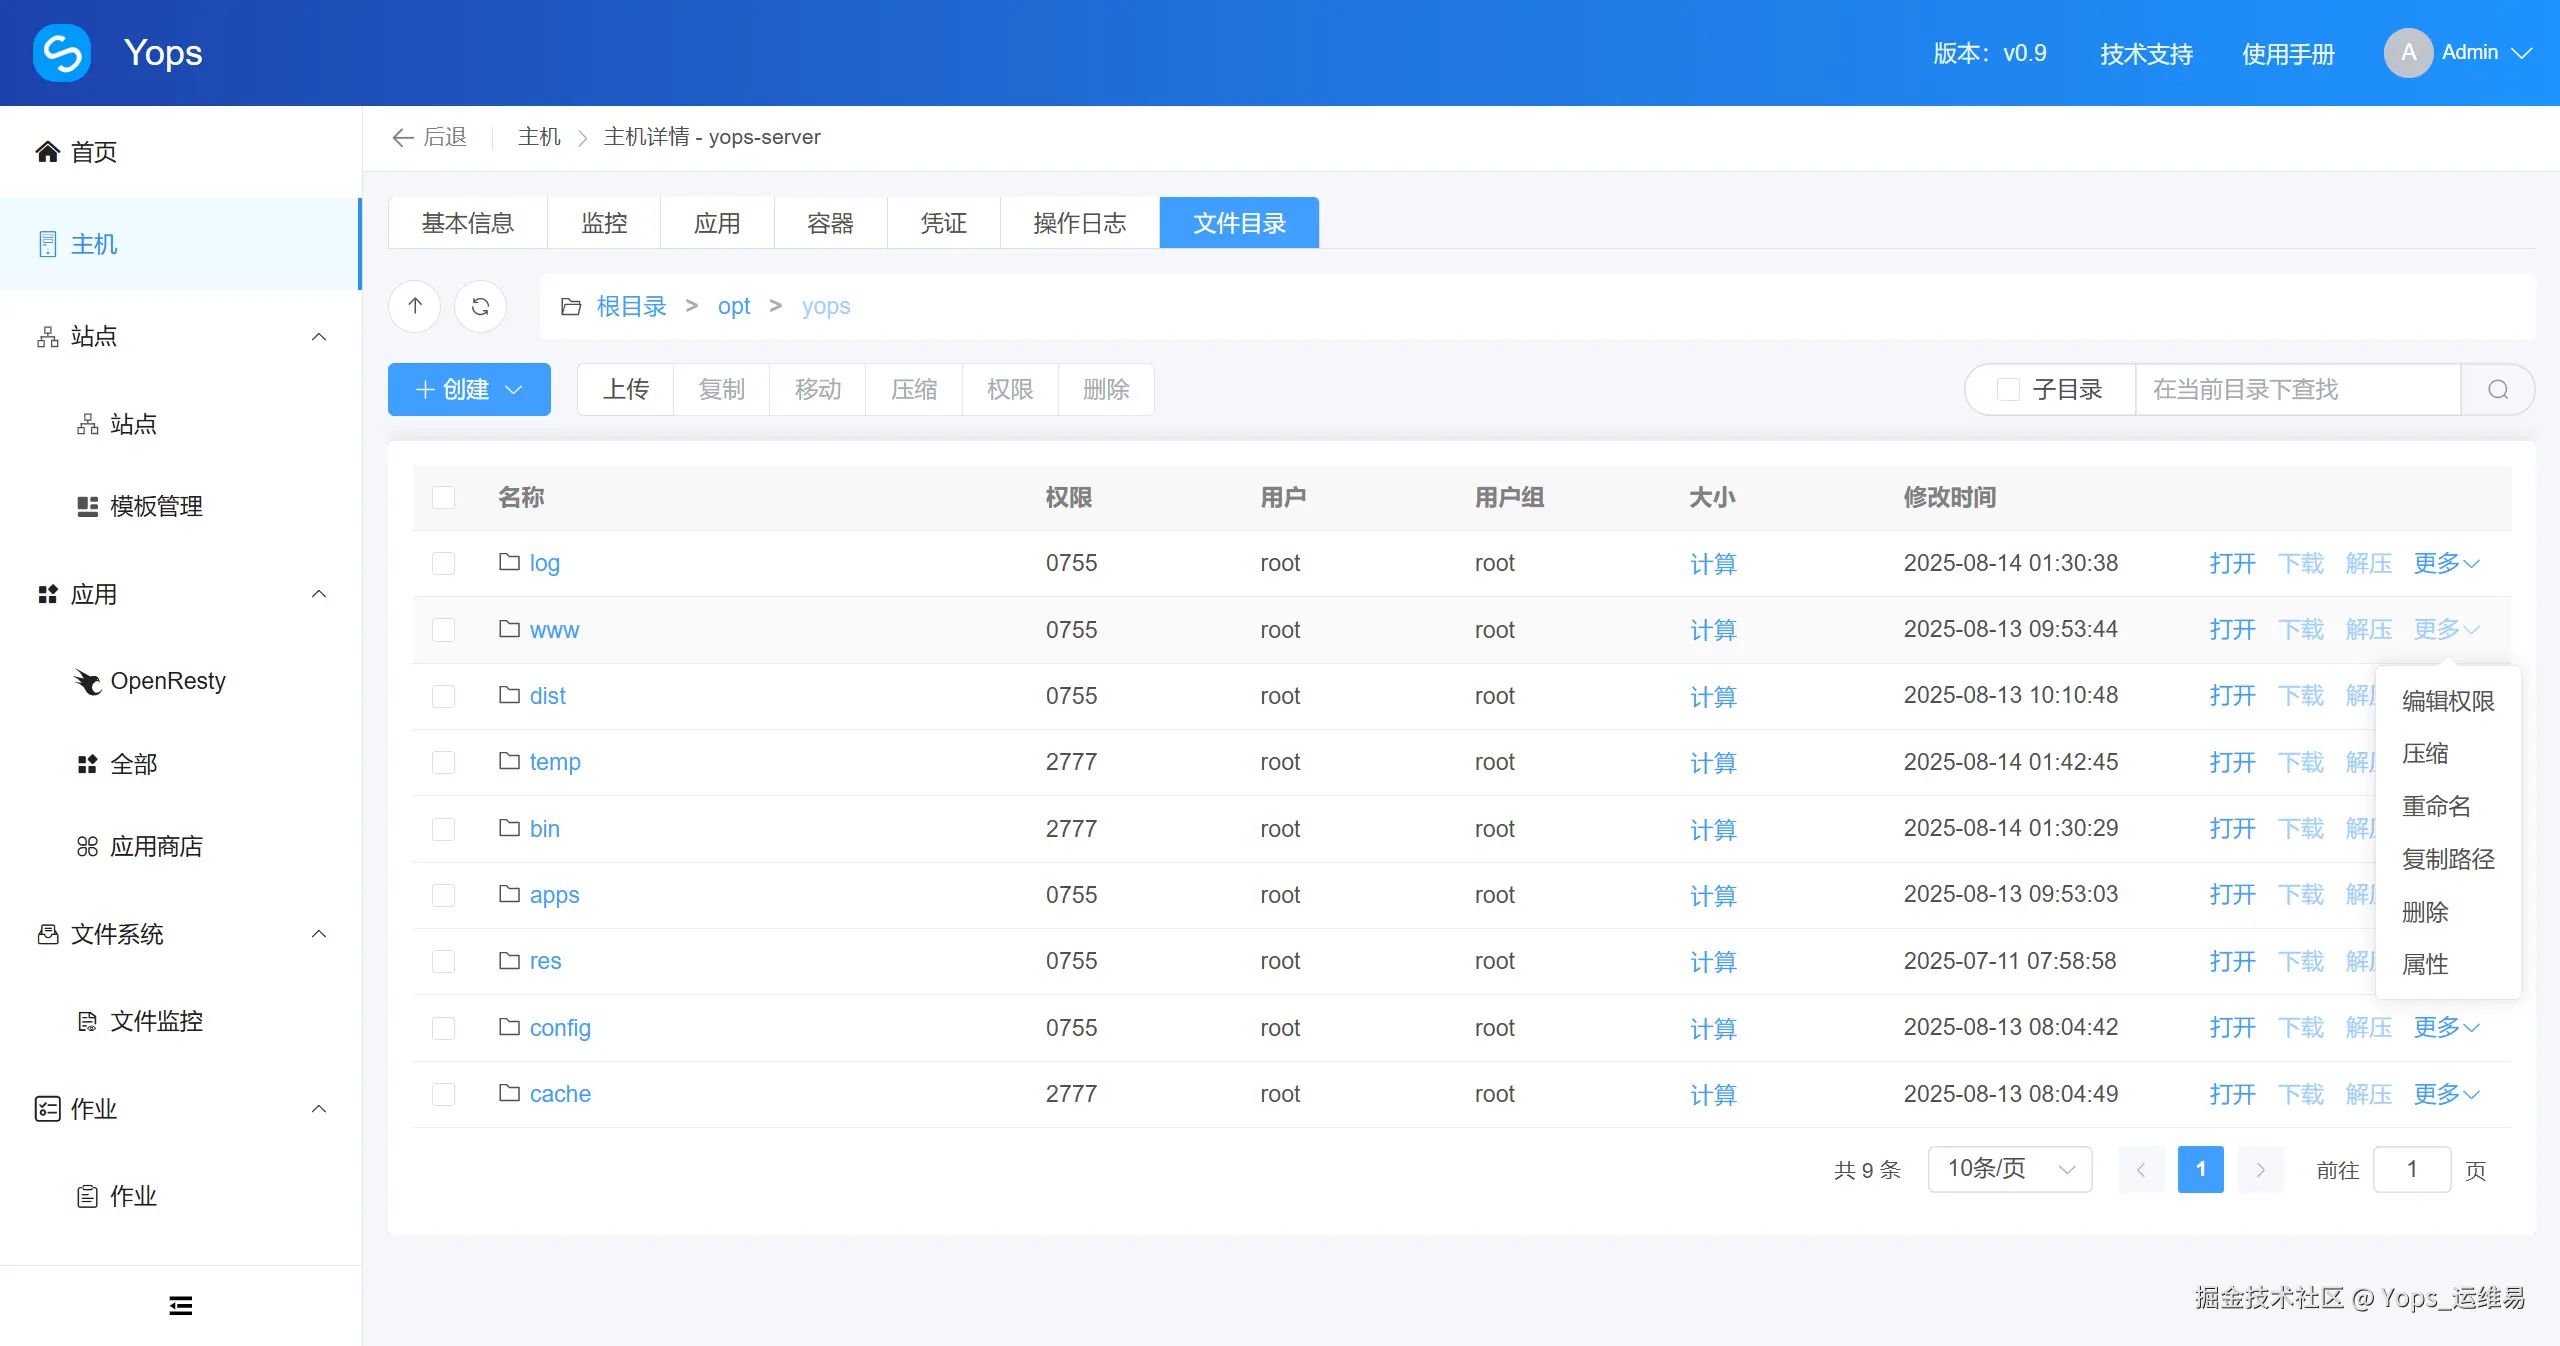Click 计算 size link for config
Image resolution: width=2560 pixels, height=1346 pixels.
1713,1028
